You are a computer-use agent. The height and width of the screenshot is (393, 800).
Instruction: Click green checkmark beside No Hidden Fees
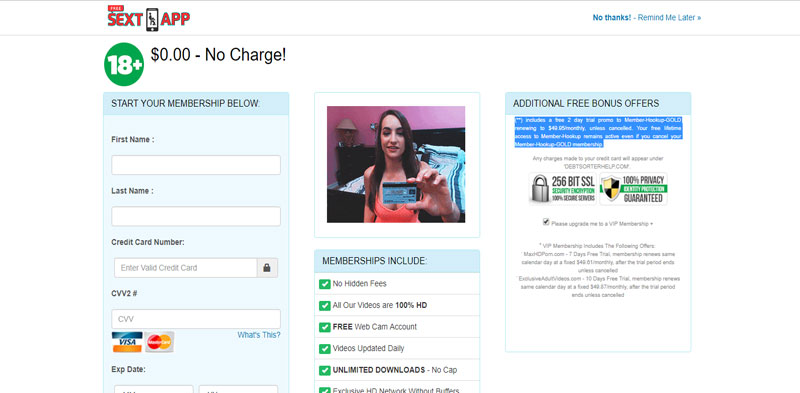(324, 284)
